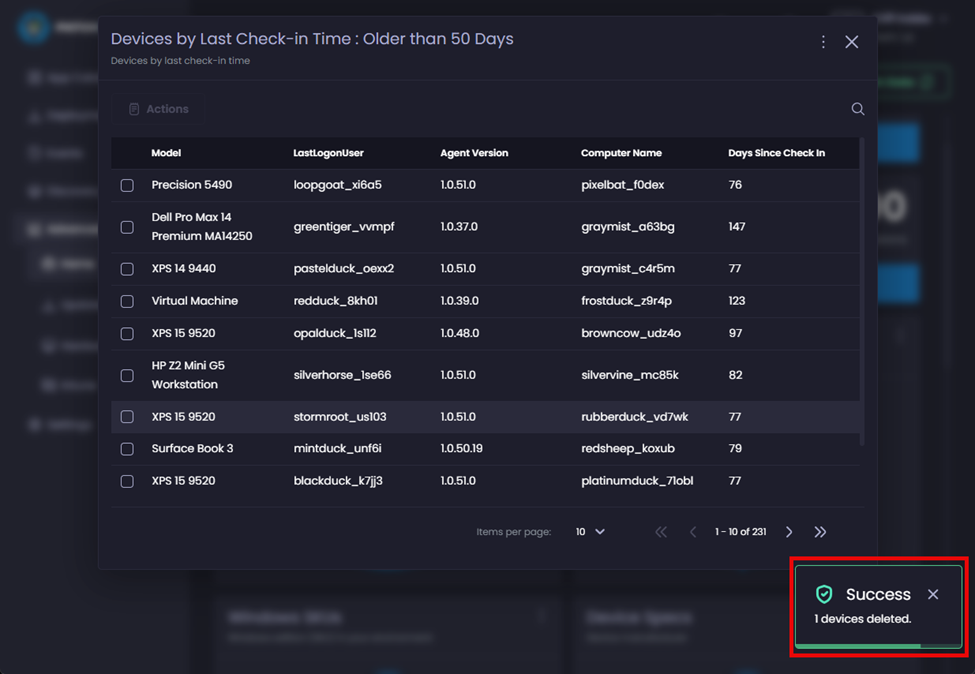Check the Precision 5490 row checkbox

tap(127, 185)
